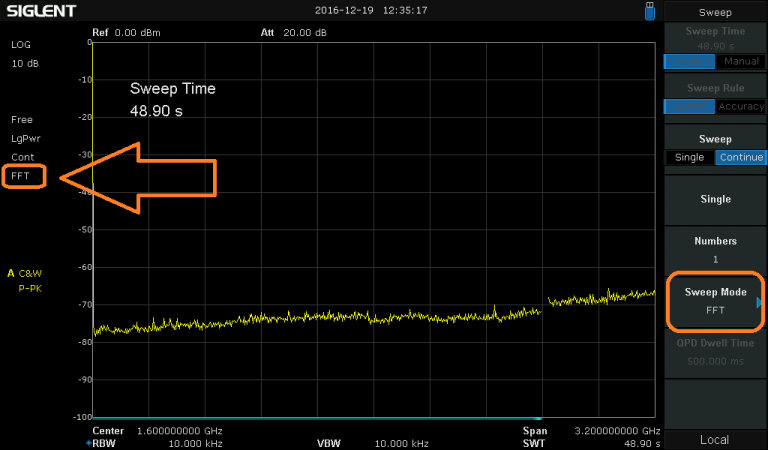Screen dimensions: 768x450
Task: Select Single option in Sweep toggle
Action: tap(689, 157)
